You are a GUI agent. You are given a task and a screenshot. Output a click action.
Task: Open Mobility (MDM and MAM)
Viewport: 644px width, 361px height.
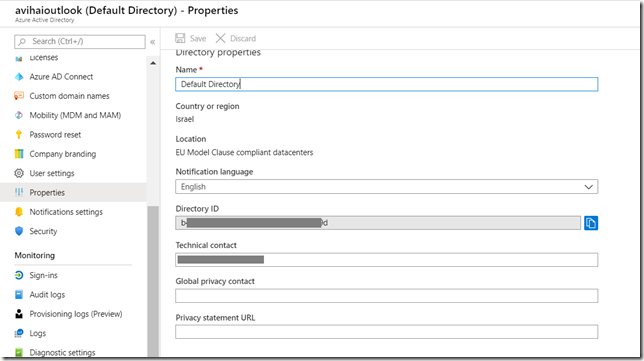pos(75,115)
